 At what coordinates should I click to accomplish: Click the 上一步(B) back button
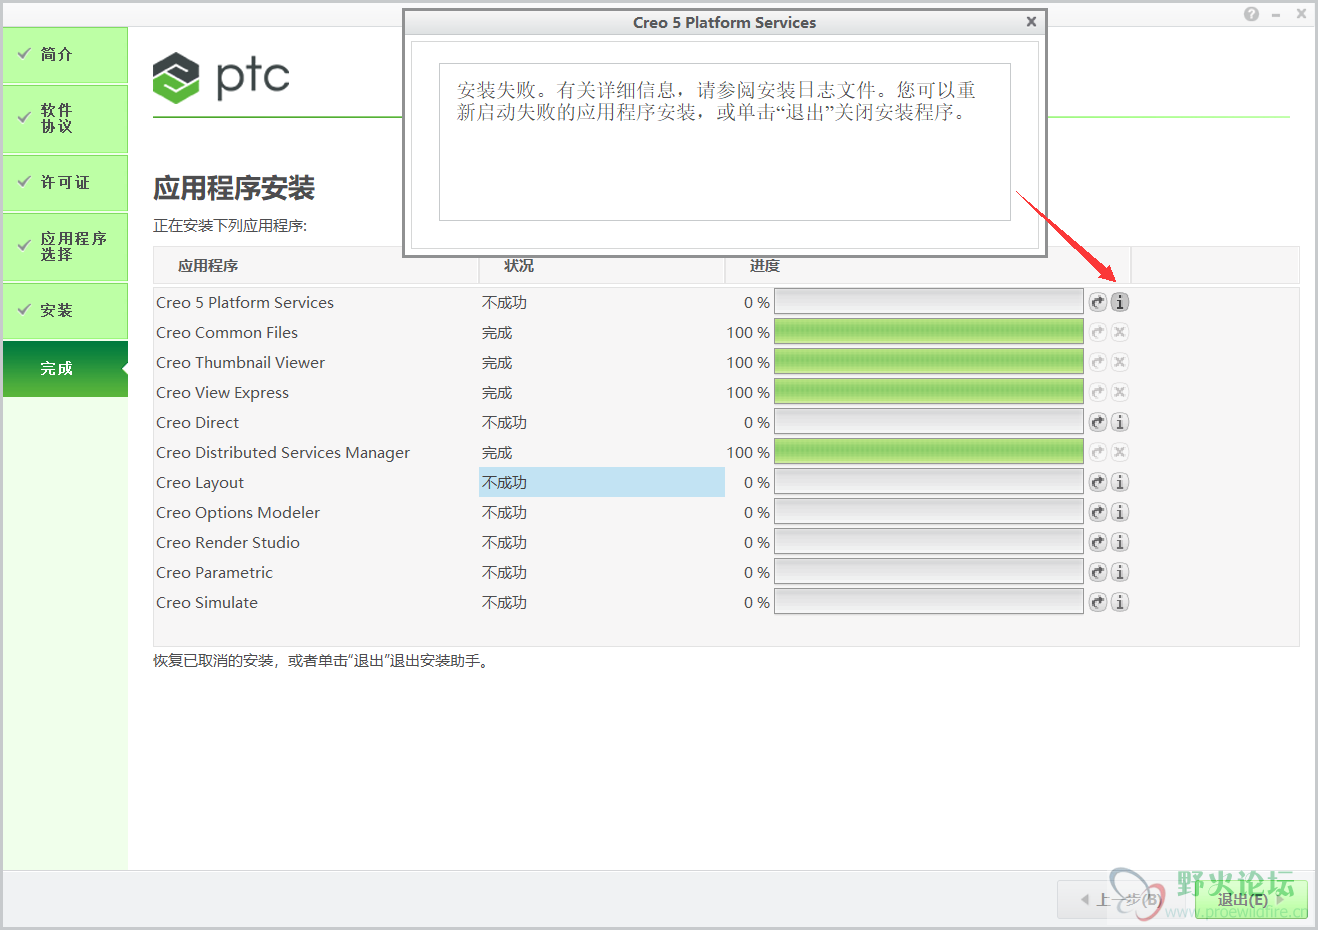1120,899
